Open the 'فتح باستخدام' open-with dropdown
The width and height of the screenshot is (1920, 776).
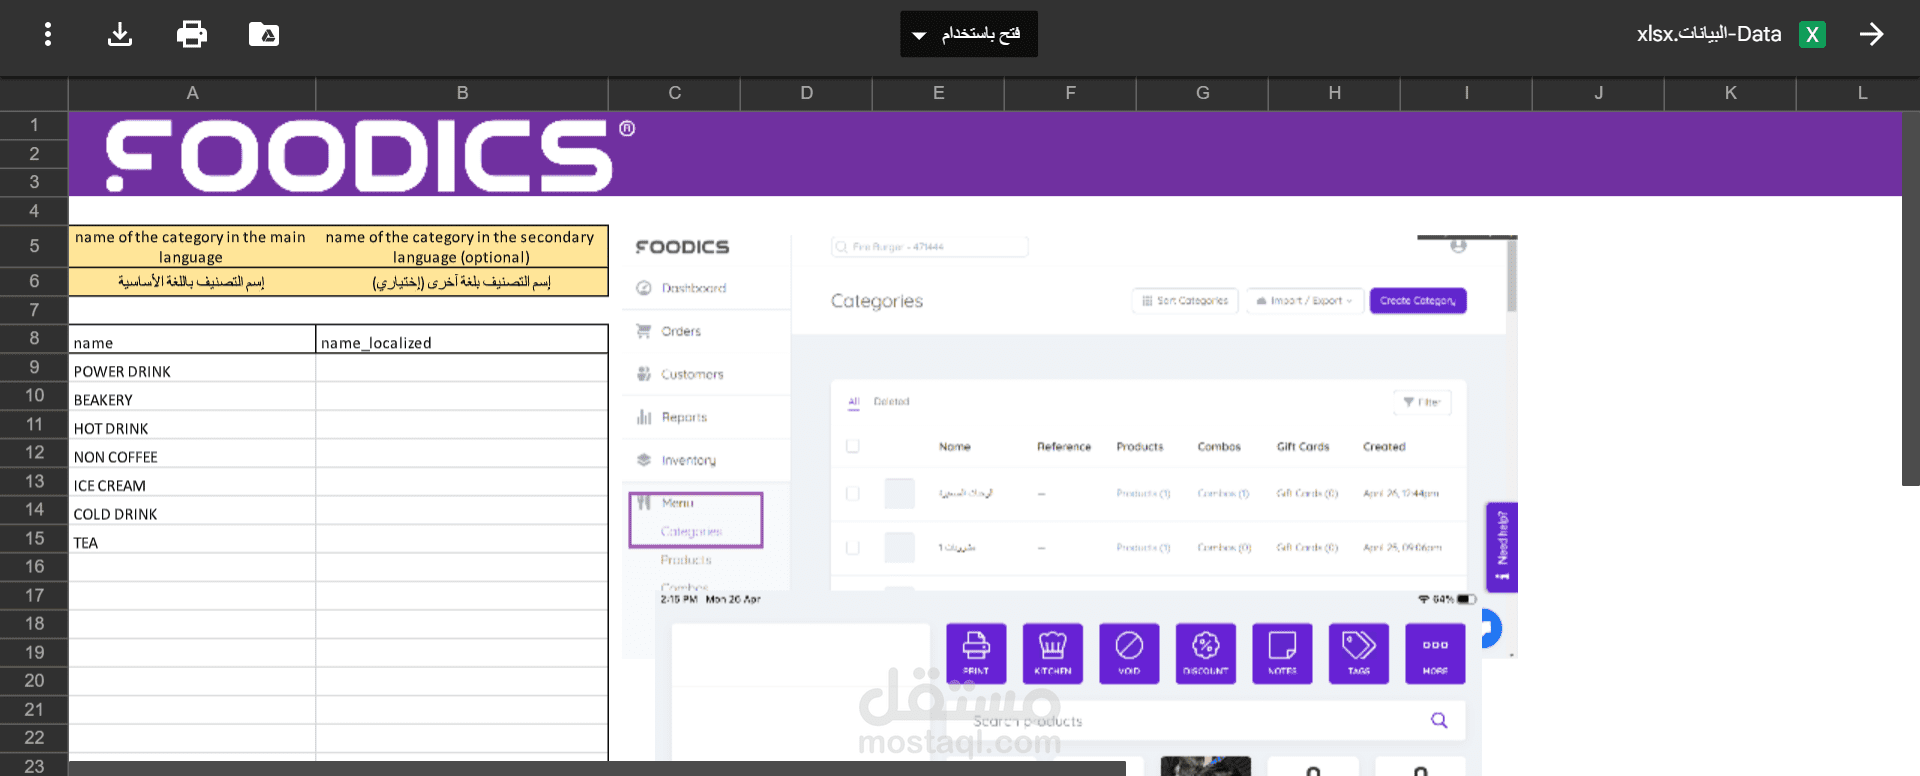pos(969,34)
